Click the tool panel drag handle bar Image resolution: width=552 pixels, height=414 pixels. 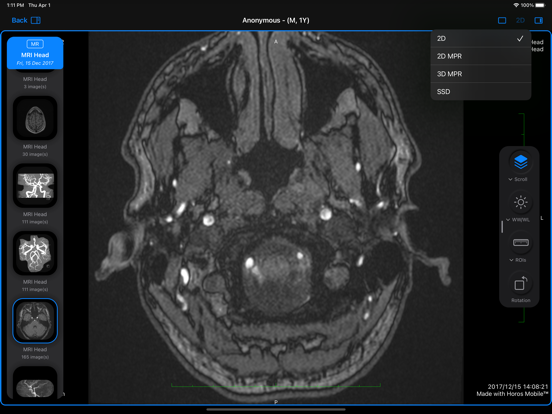502,226
